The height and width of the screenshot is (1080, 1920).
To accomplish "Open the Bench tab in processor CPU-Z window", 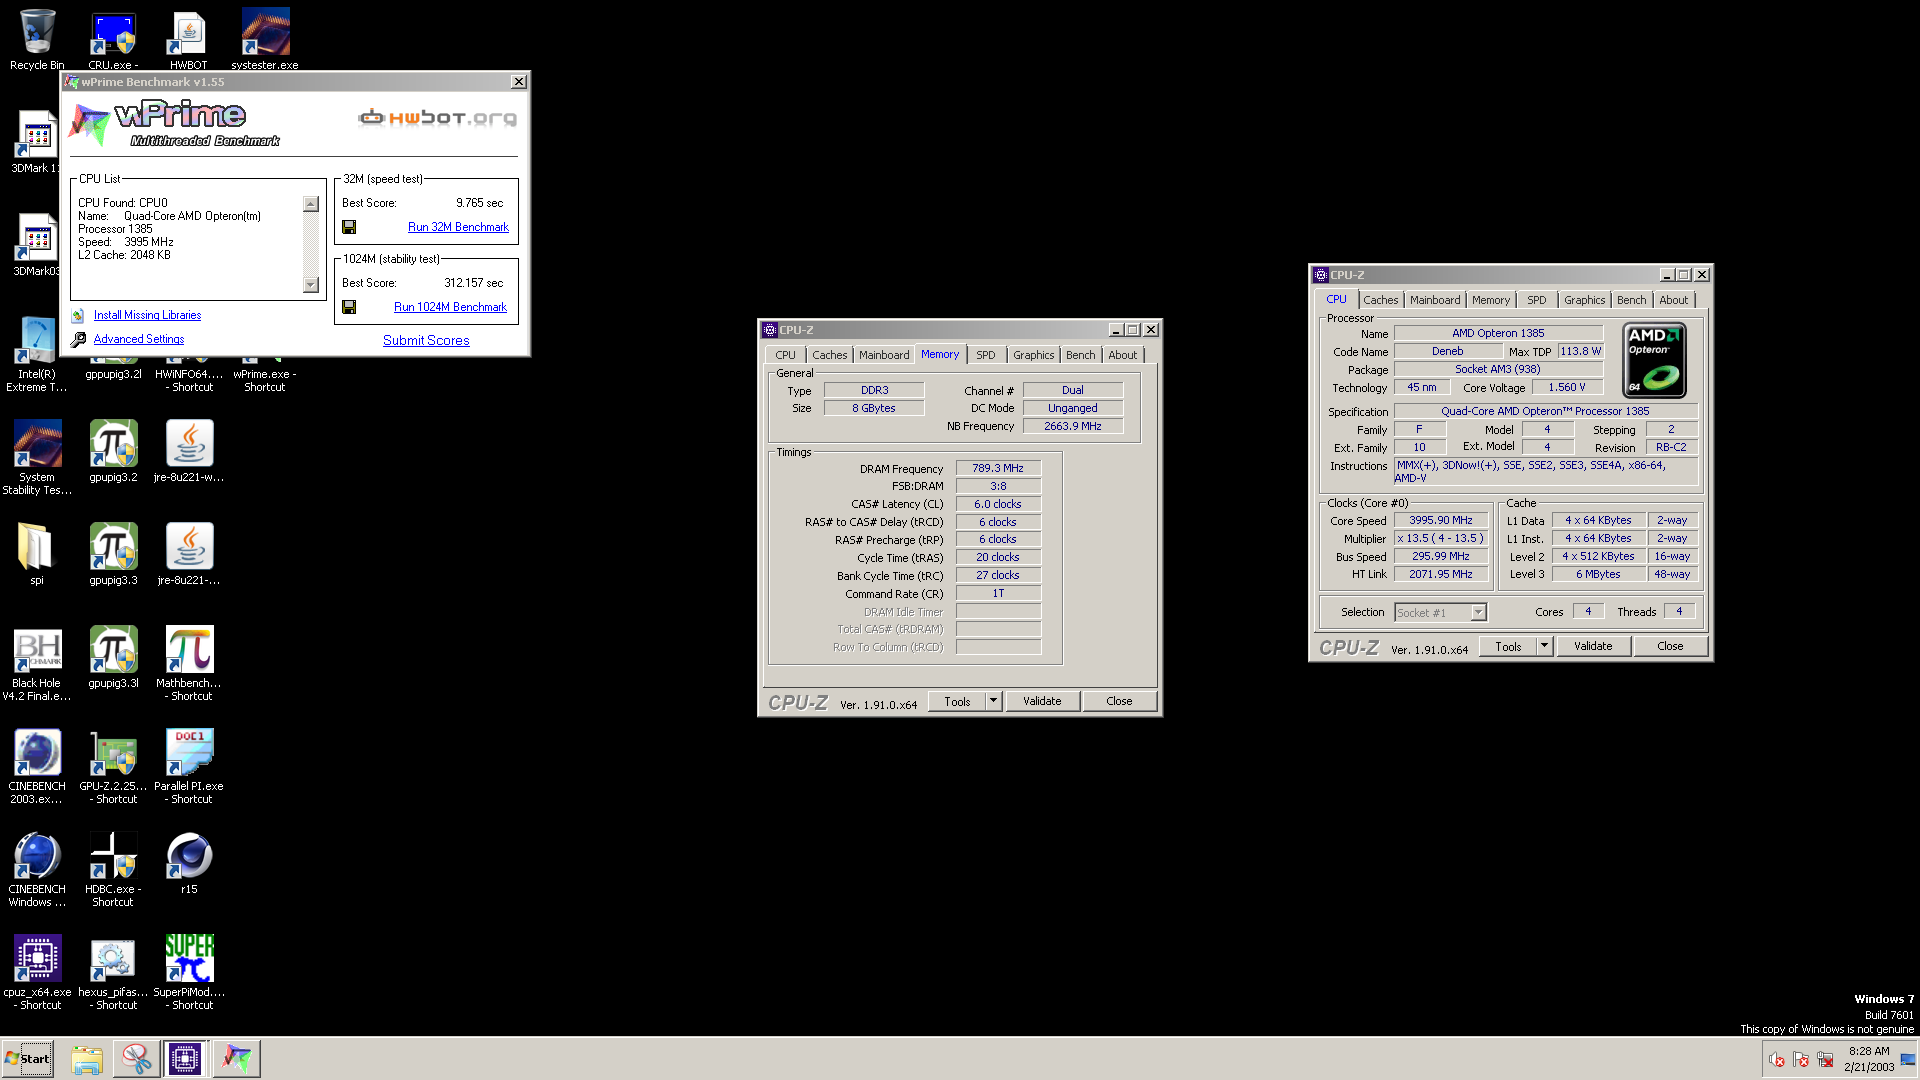I will point(1631,300).
